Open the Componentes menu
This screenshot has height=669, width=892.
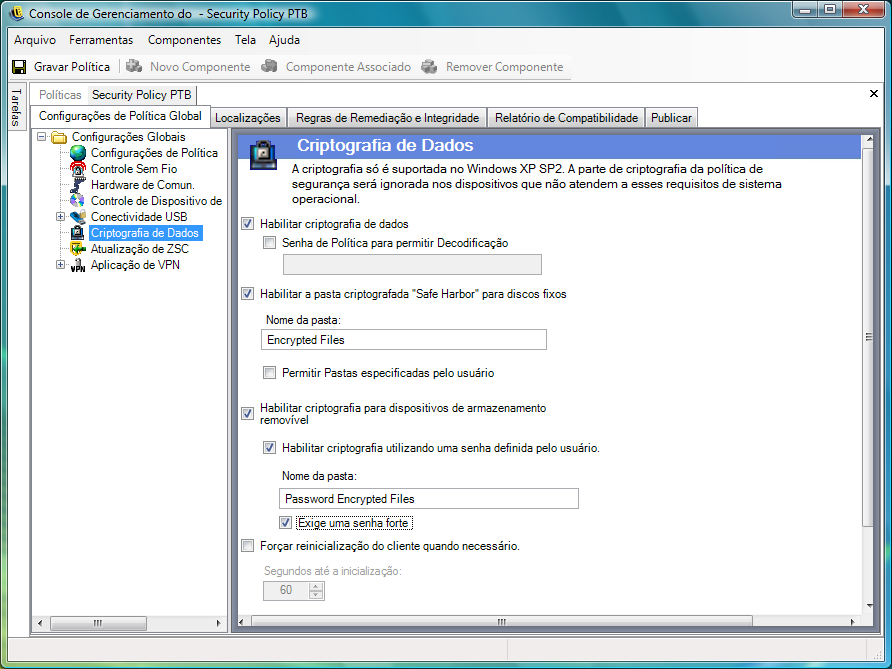pyautogui.click(x=184, y=40)
